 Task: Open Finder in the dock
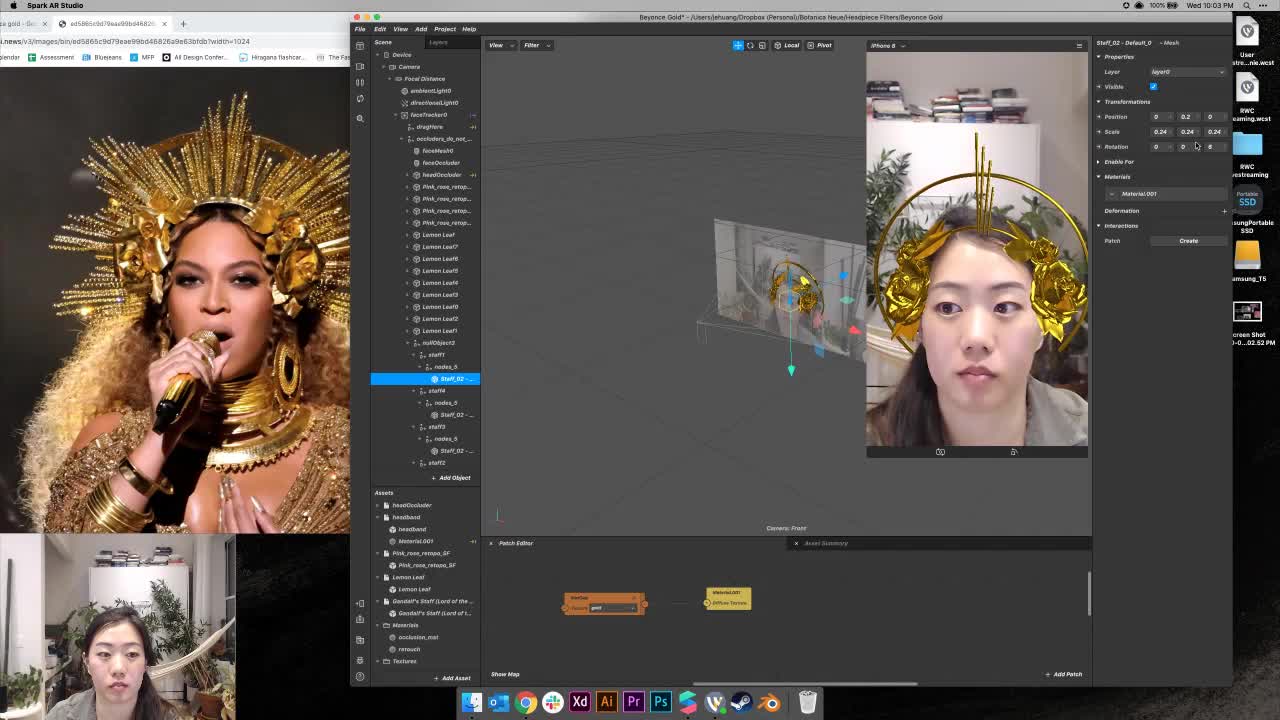pyautogui.click(x=471, y=702)
